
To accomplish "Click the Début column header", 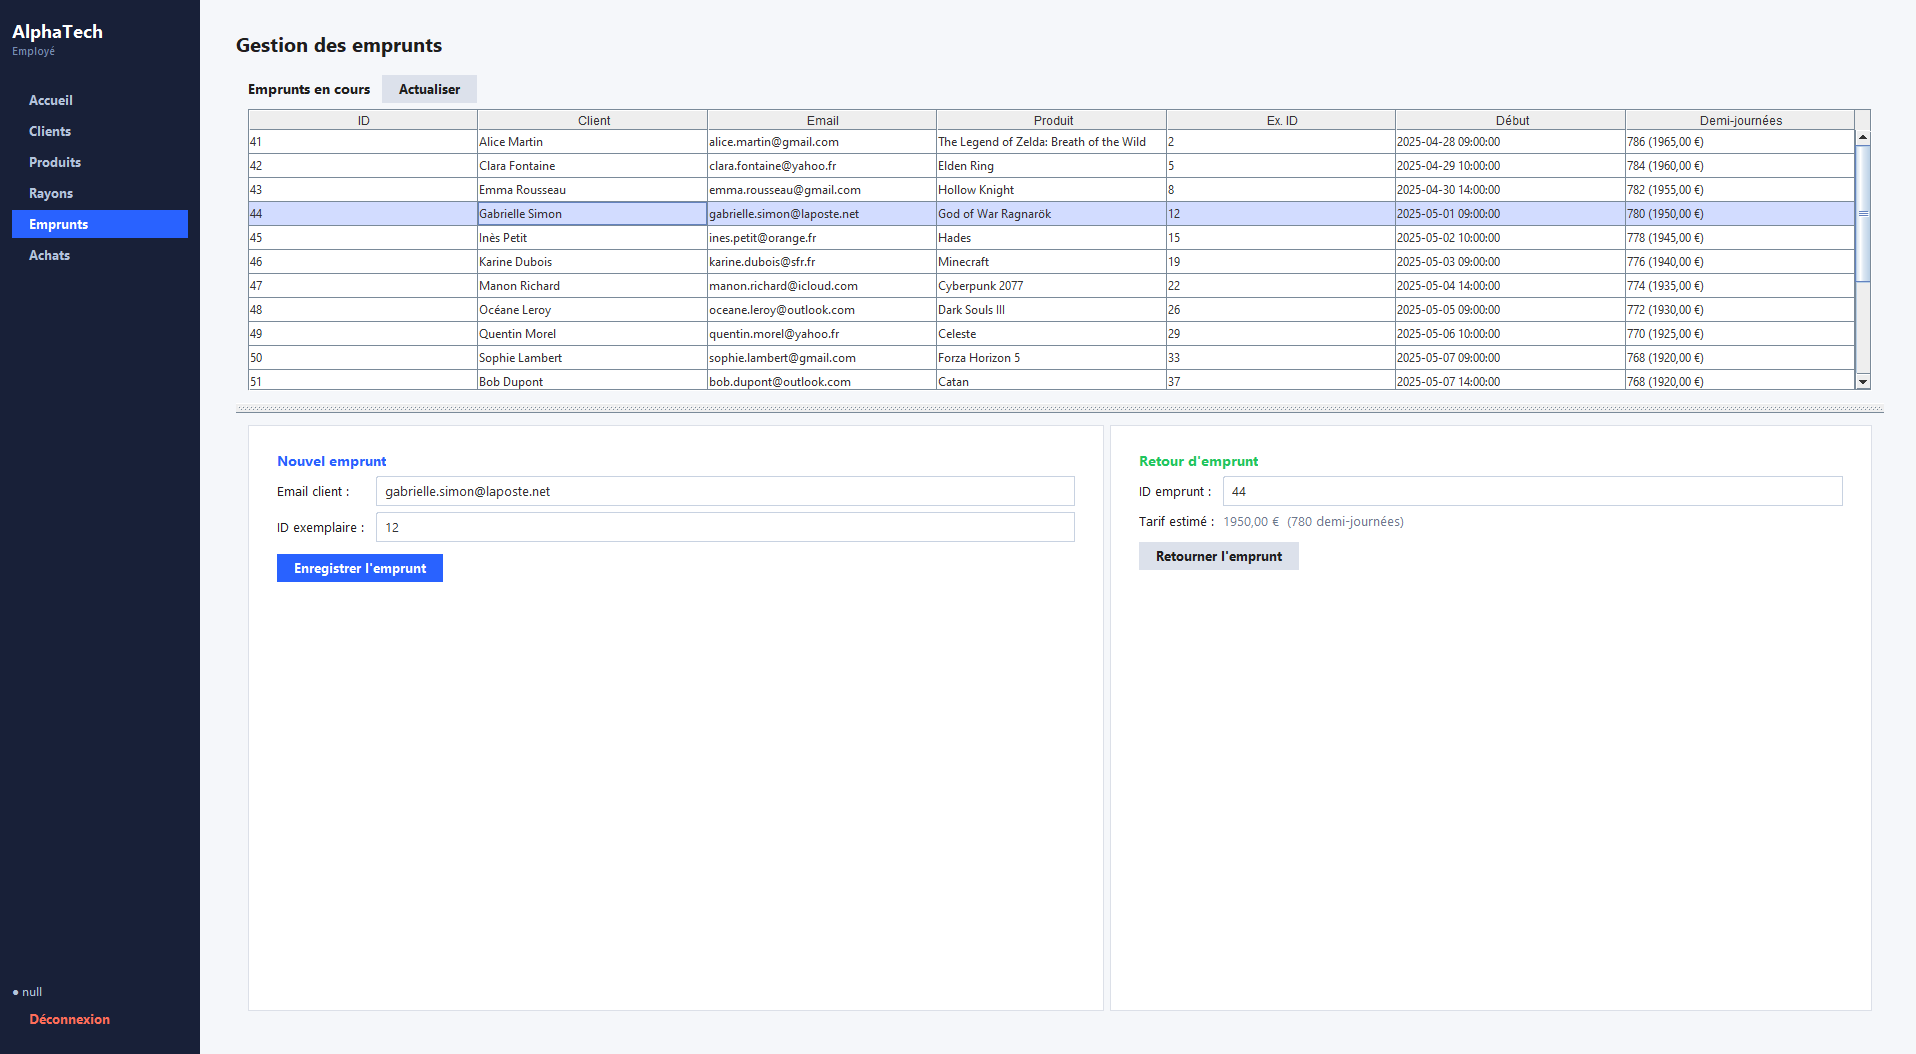I will (x=1511, y=120).
